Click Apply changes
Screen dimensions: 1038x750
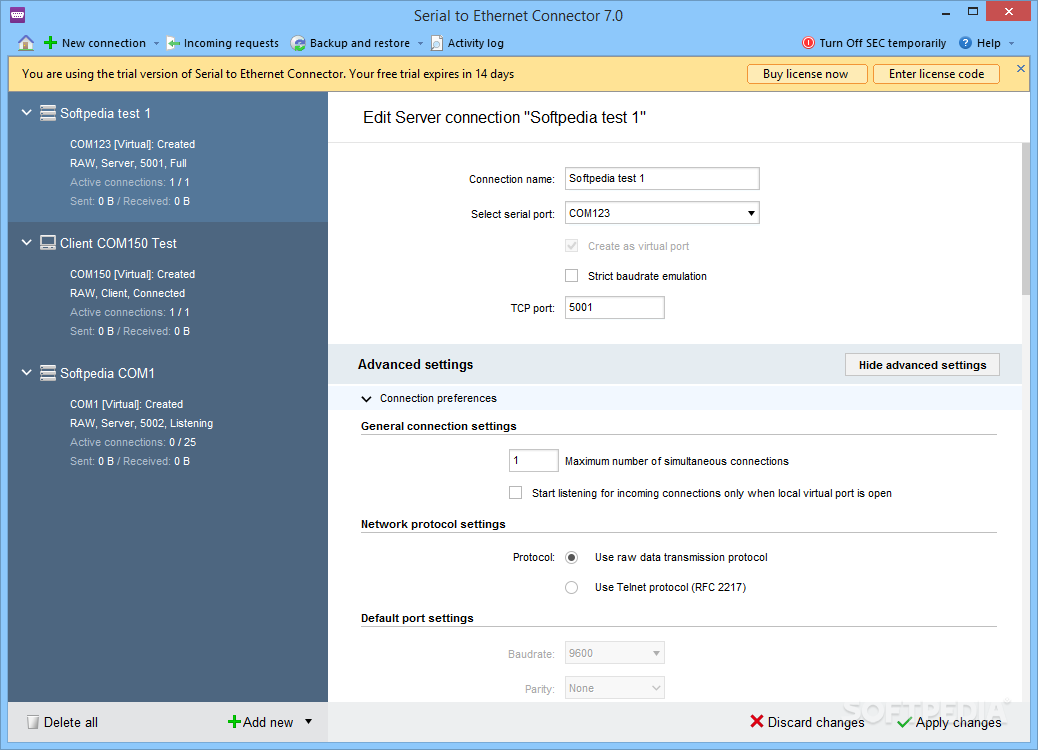tap(949, 722)
